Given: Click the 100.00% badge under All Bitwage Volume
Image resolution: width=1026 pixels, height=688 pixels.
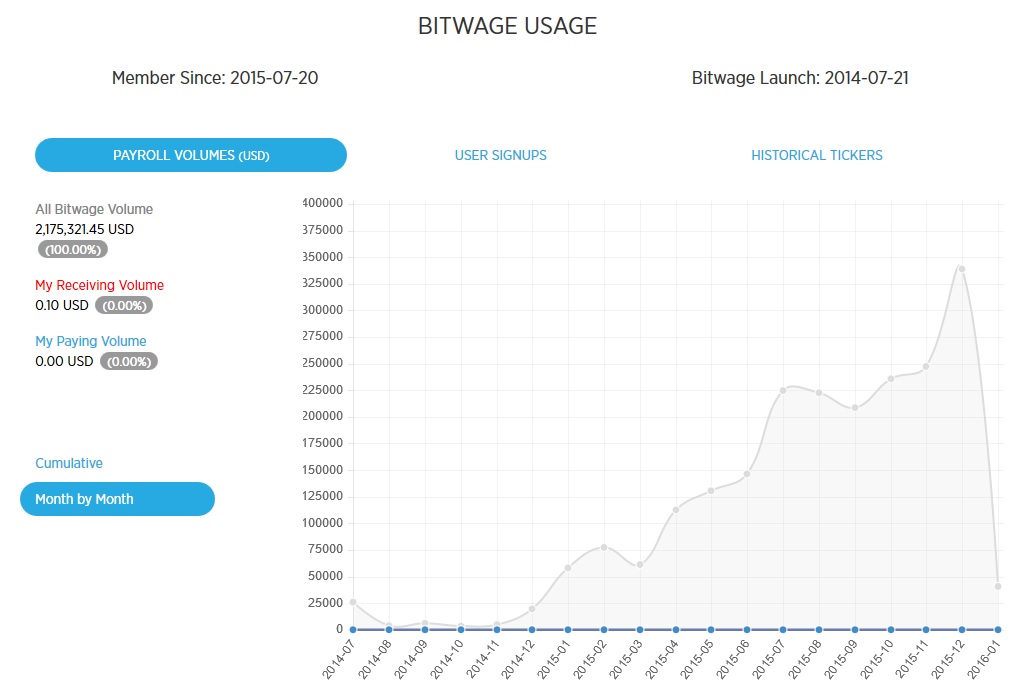Looking at the screenshot, I should point(72,250).
